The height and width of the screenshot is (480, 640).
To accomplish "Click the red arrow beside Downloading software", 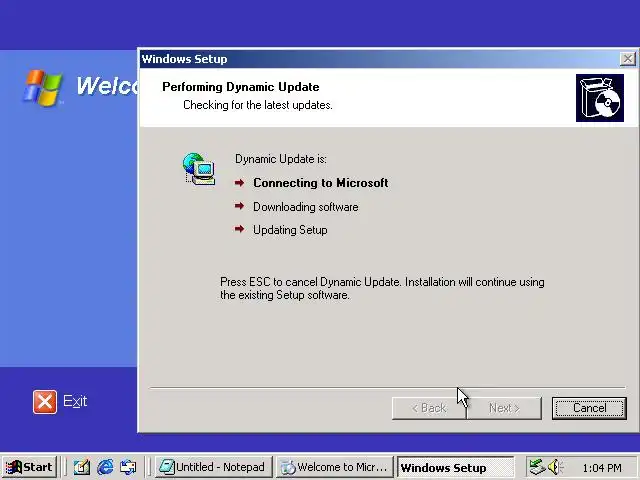I will tap(240, 206).
